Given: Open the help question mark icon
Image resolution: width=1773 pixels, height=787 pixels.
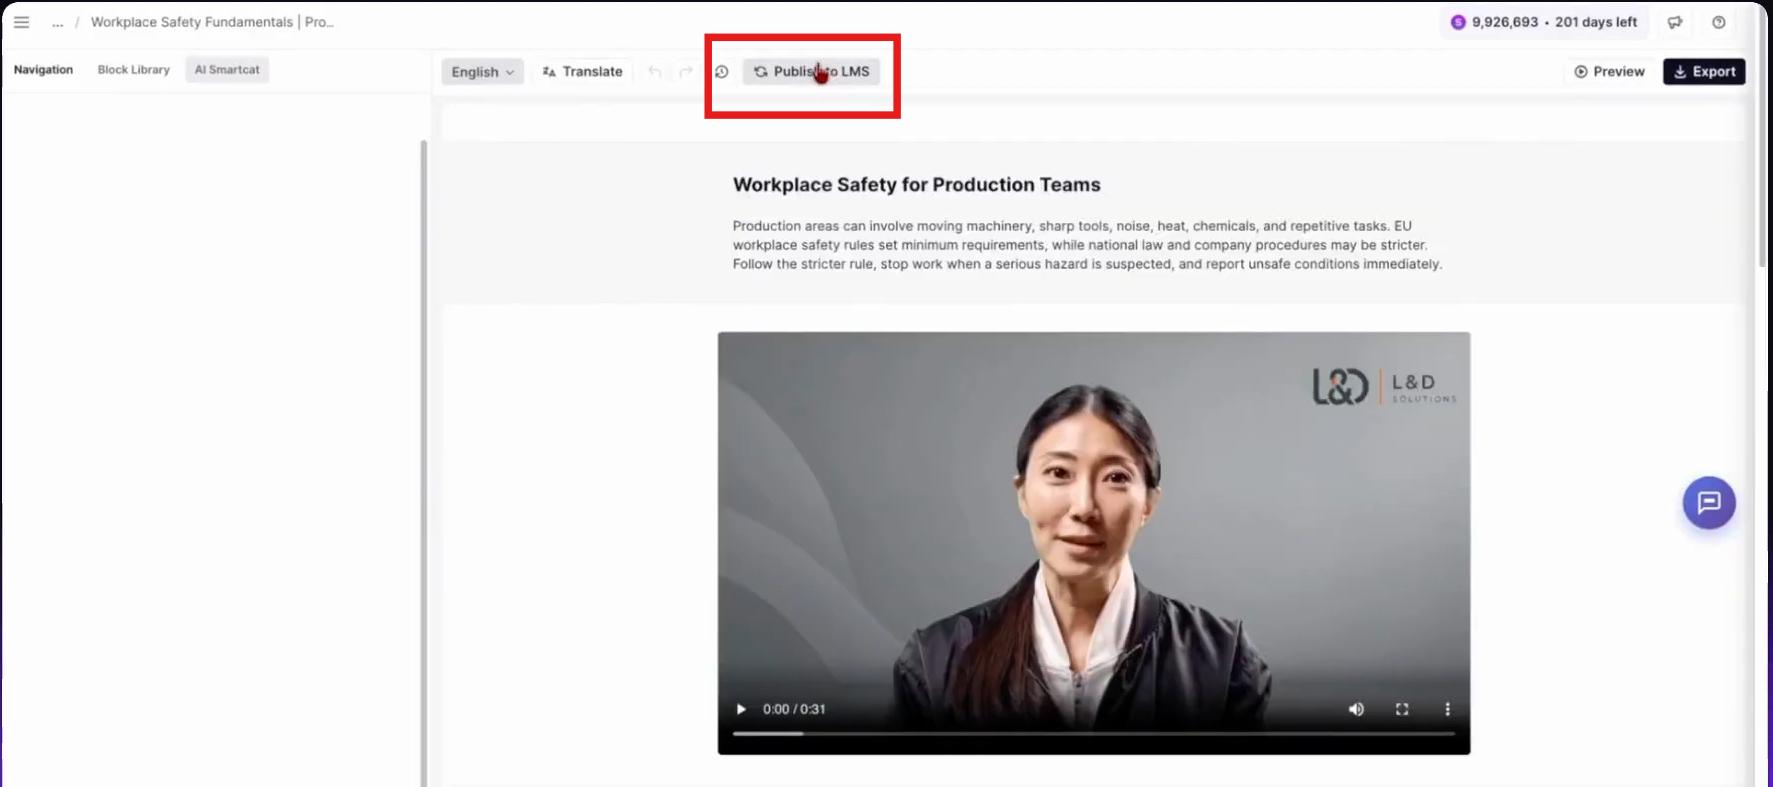Looking at the screenshot, I should pyautogui.click(x=1719, y=22).
